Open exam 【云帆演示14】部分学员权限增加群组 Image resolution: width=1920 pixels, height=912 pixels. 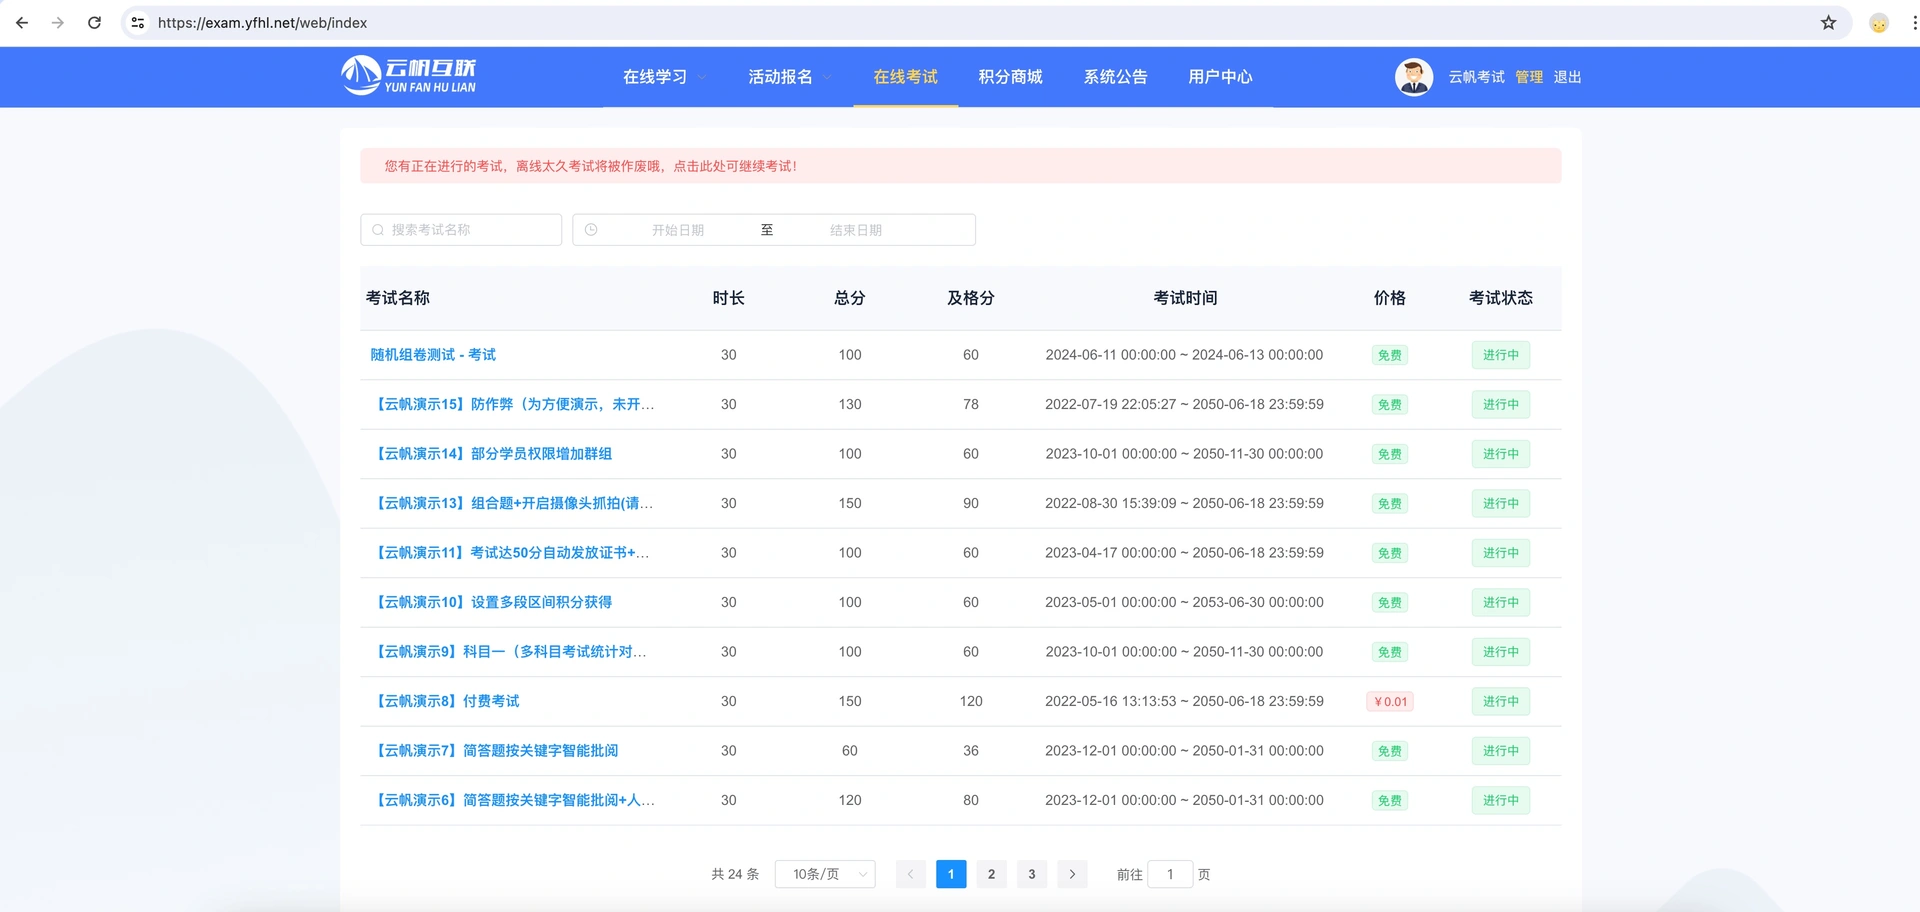click(x=491, y=454)
